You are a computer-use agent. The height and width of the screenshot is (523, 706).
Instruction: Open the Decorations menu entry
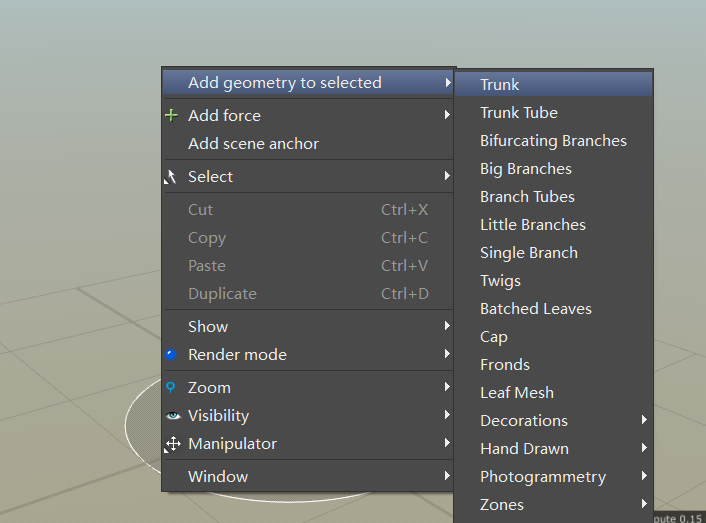point(553,421)
